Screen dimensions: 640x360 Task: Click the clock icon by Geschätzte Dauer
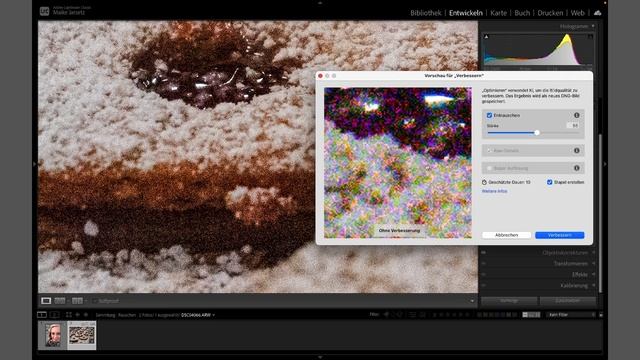(484, 182)
